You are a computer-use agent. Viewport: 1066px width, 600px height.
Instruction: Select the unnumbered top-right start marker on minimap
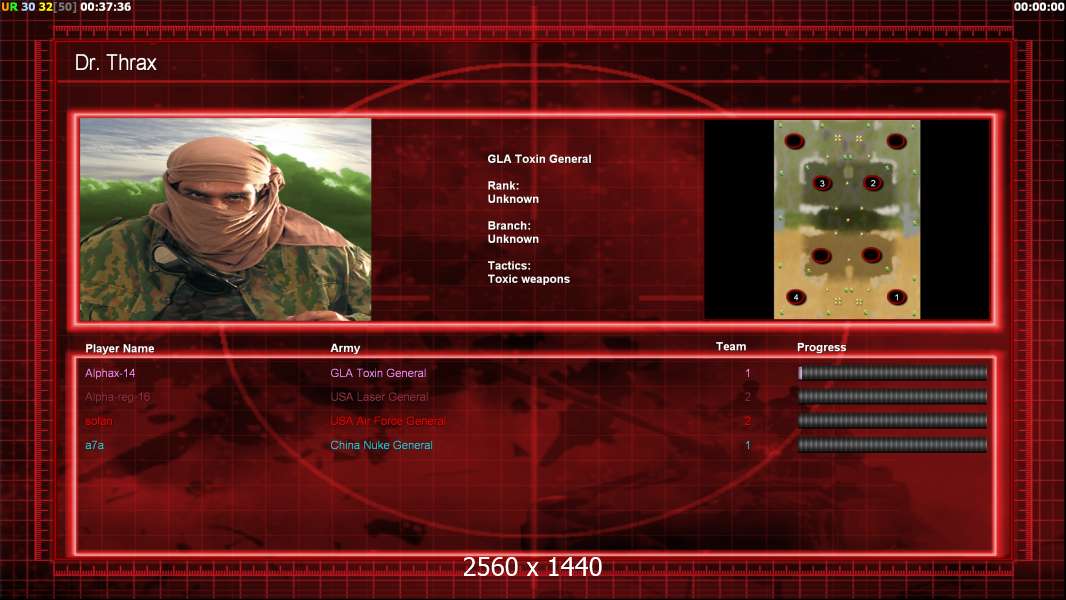(x=896, y=141)
